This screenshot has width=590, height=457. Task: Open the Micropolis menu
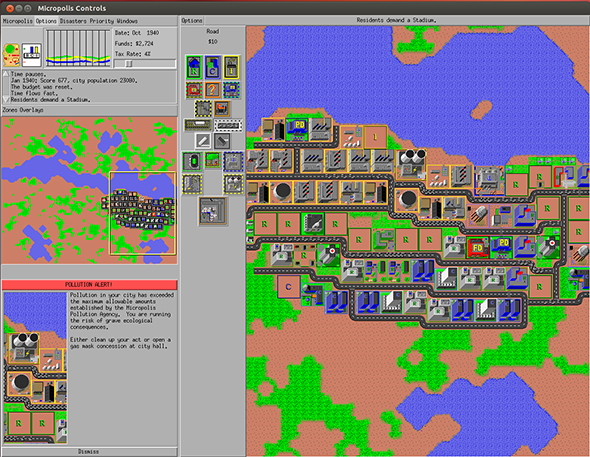18,21
